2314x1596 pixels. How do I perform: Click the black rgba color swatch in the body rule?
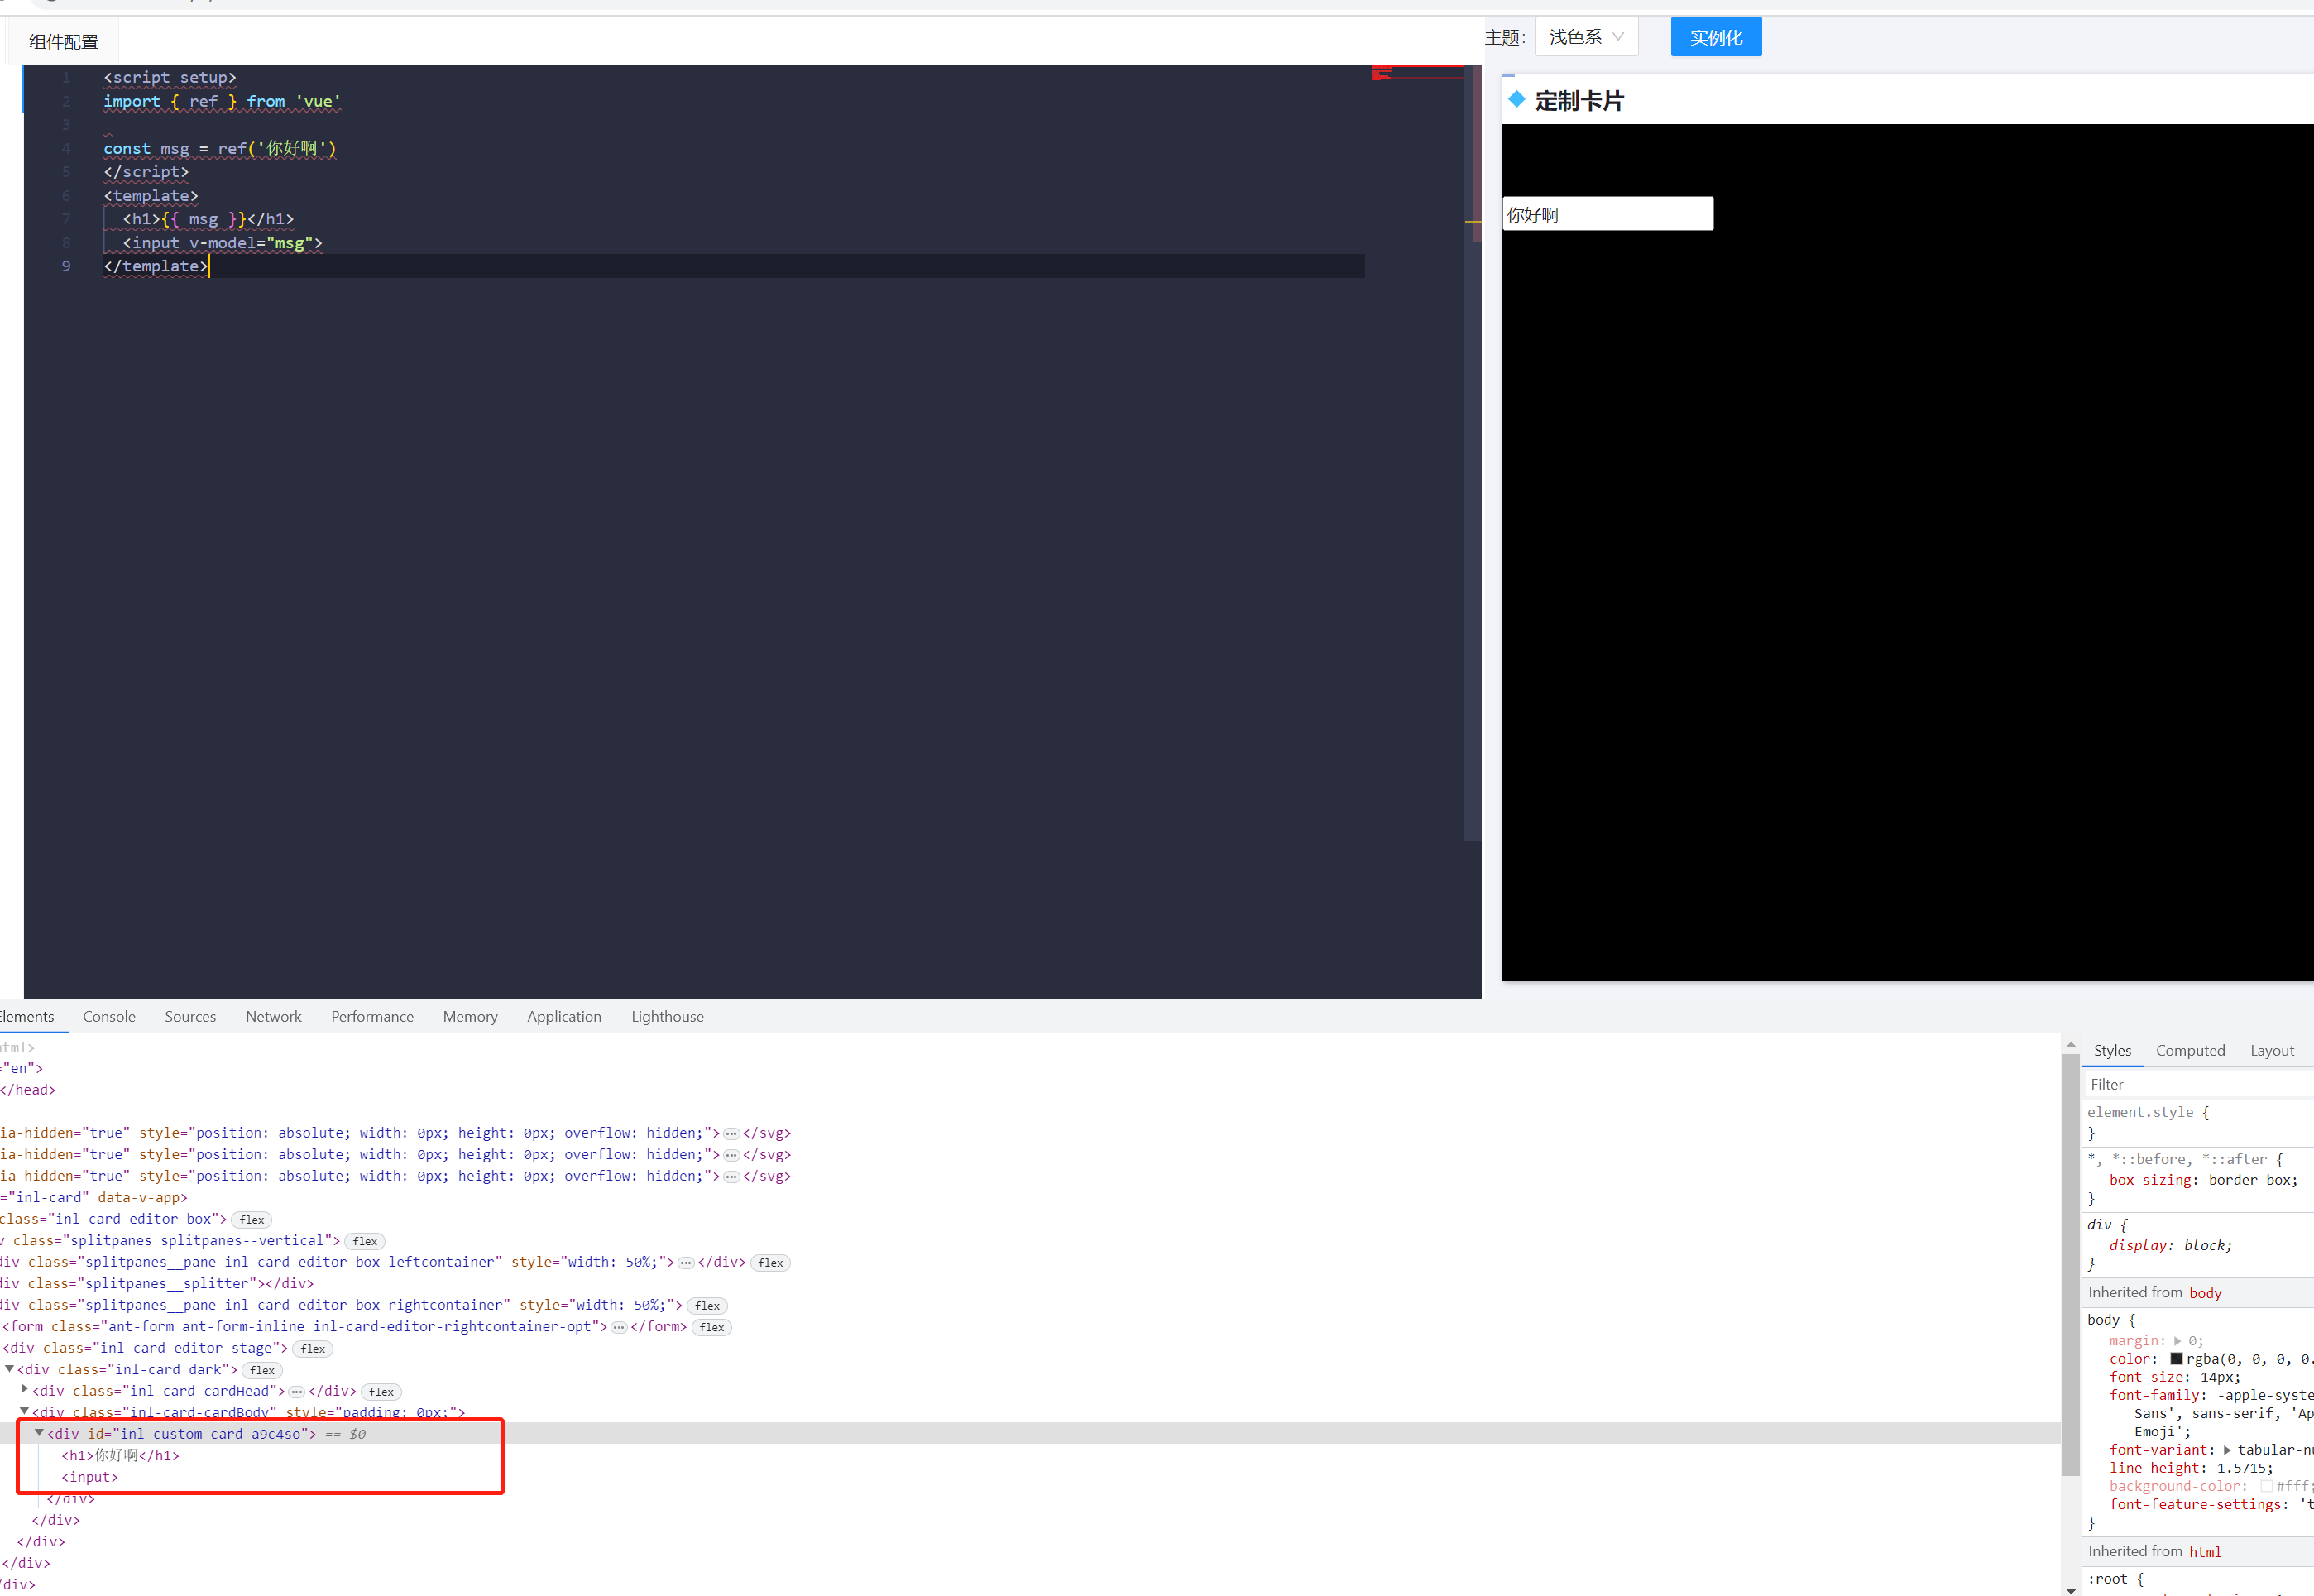click(x=2176, y=1358)
